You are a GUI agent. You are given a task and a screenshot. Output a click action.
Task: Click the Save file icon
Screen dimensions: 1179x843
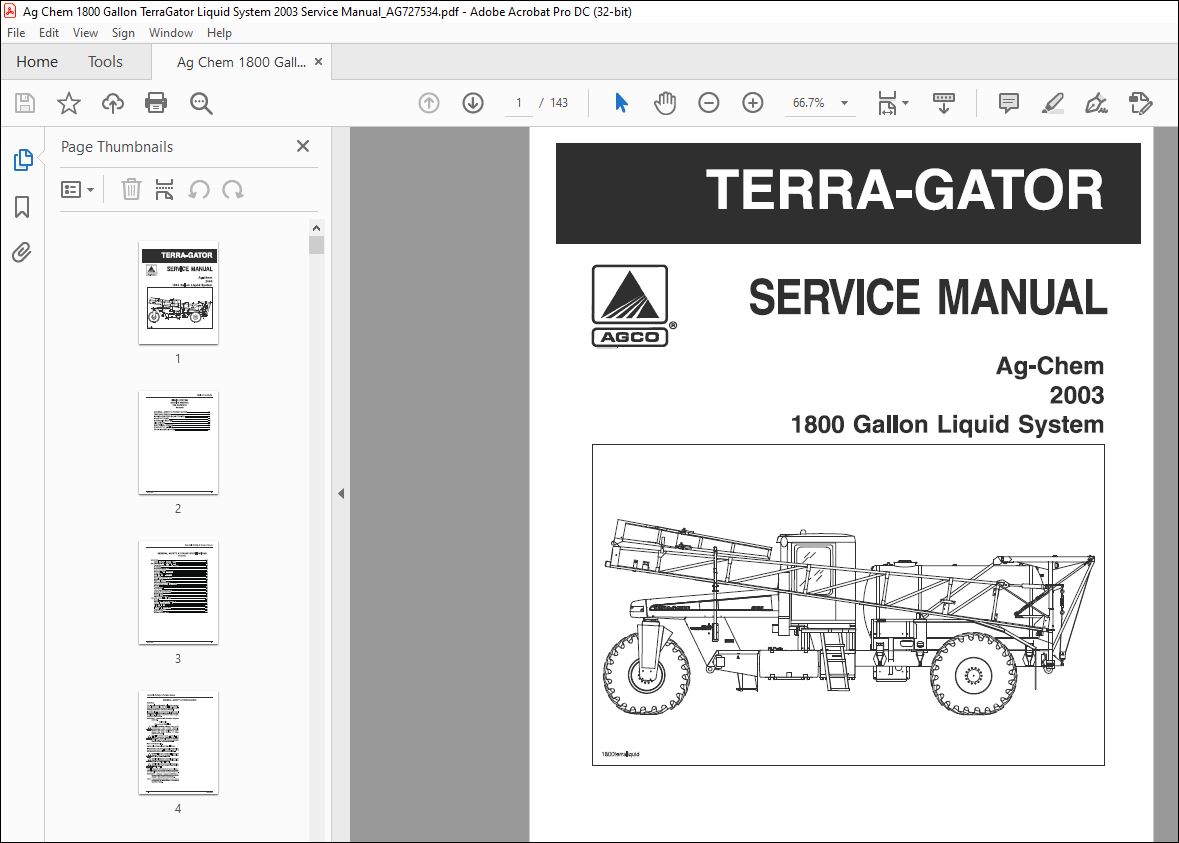pos(25,103)
